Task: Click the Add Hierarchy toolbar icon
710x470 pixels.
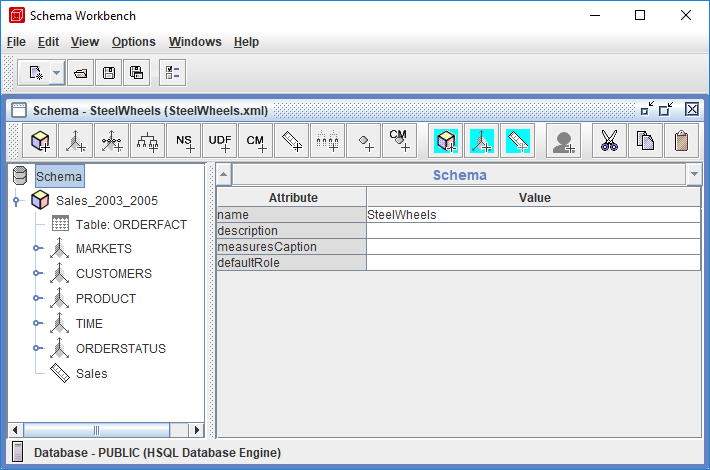Action: pyautogui.click(x=148, y=142)
